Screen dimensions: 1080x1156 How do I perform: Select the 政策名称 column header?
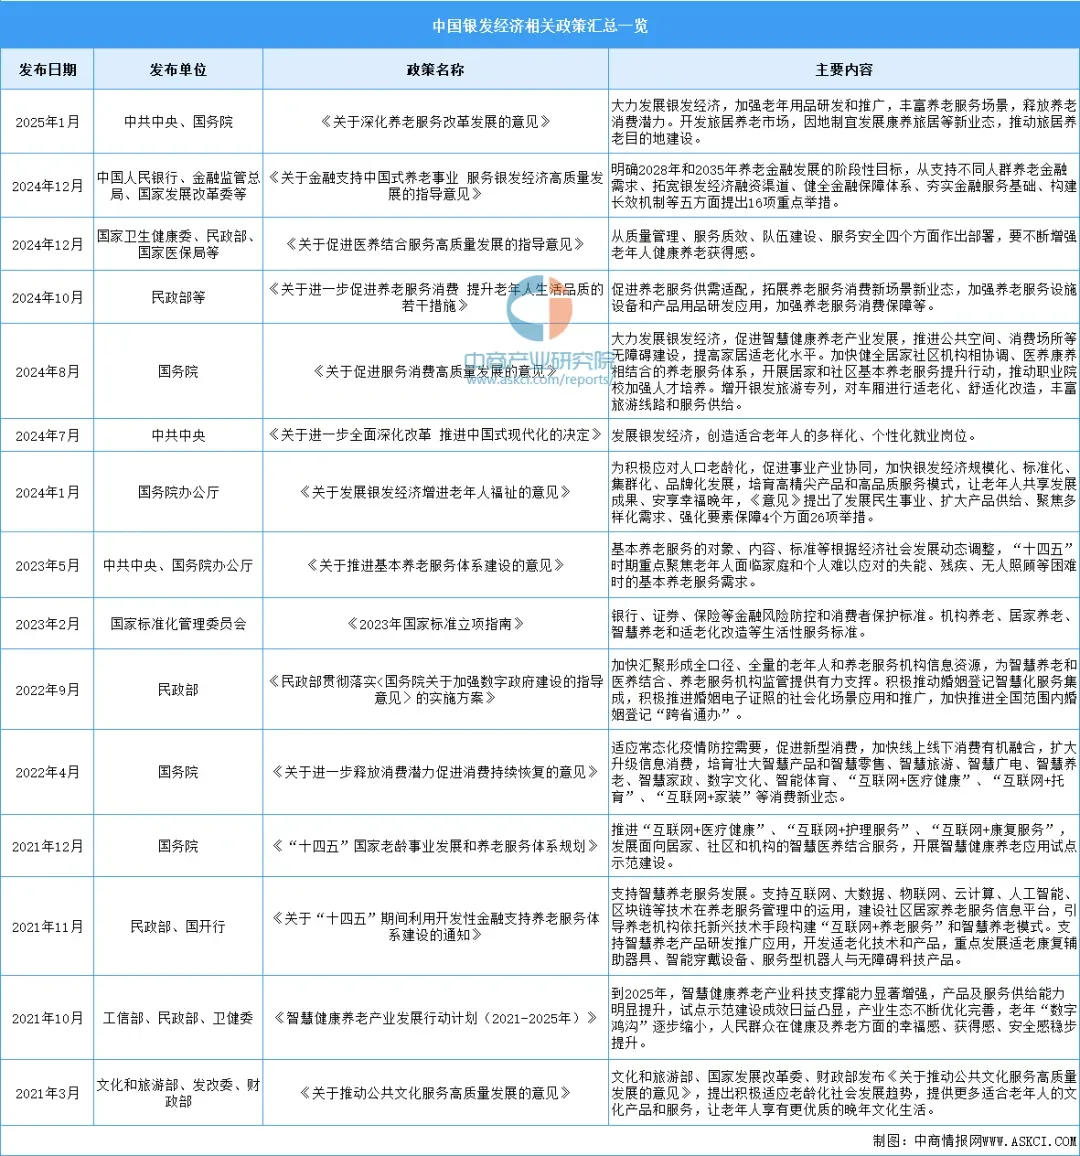click(435, 70)
